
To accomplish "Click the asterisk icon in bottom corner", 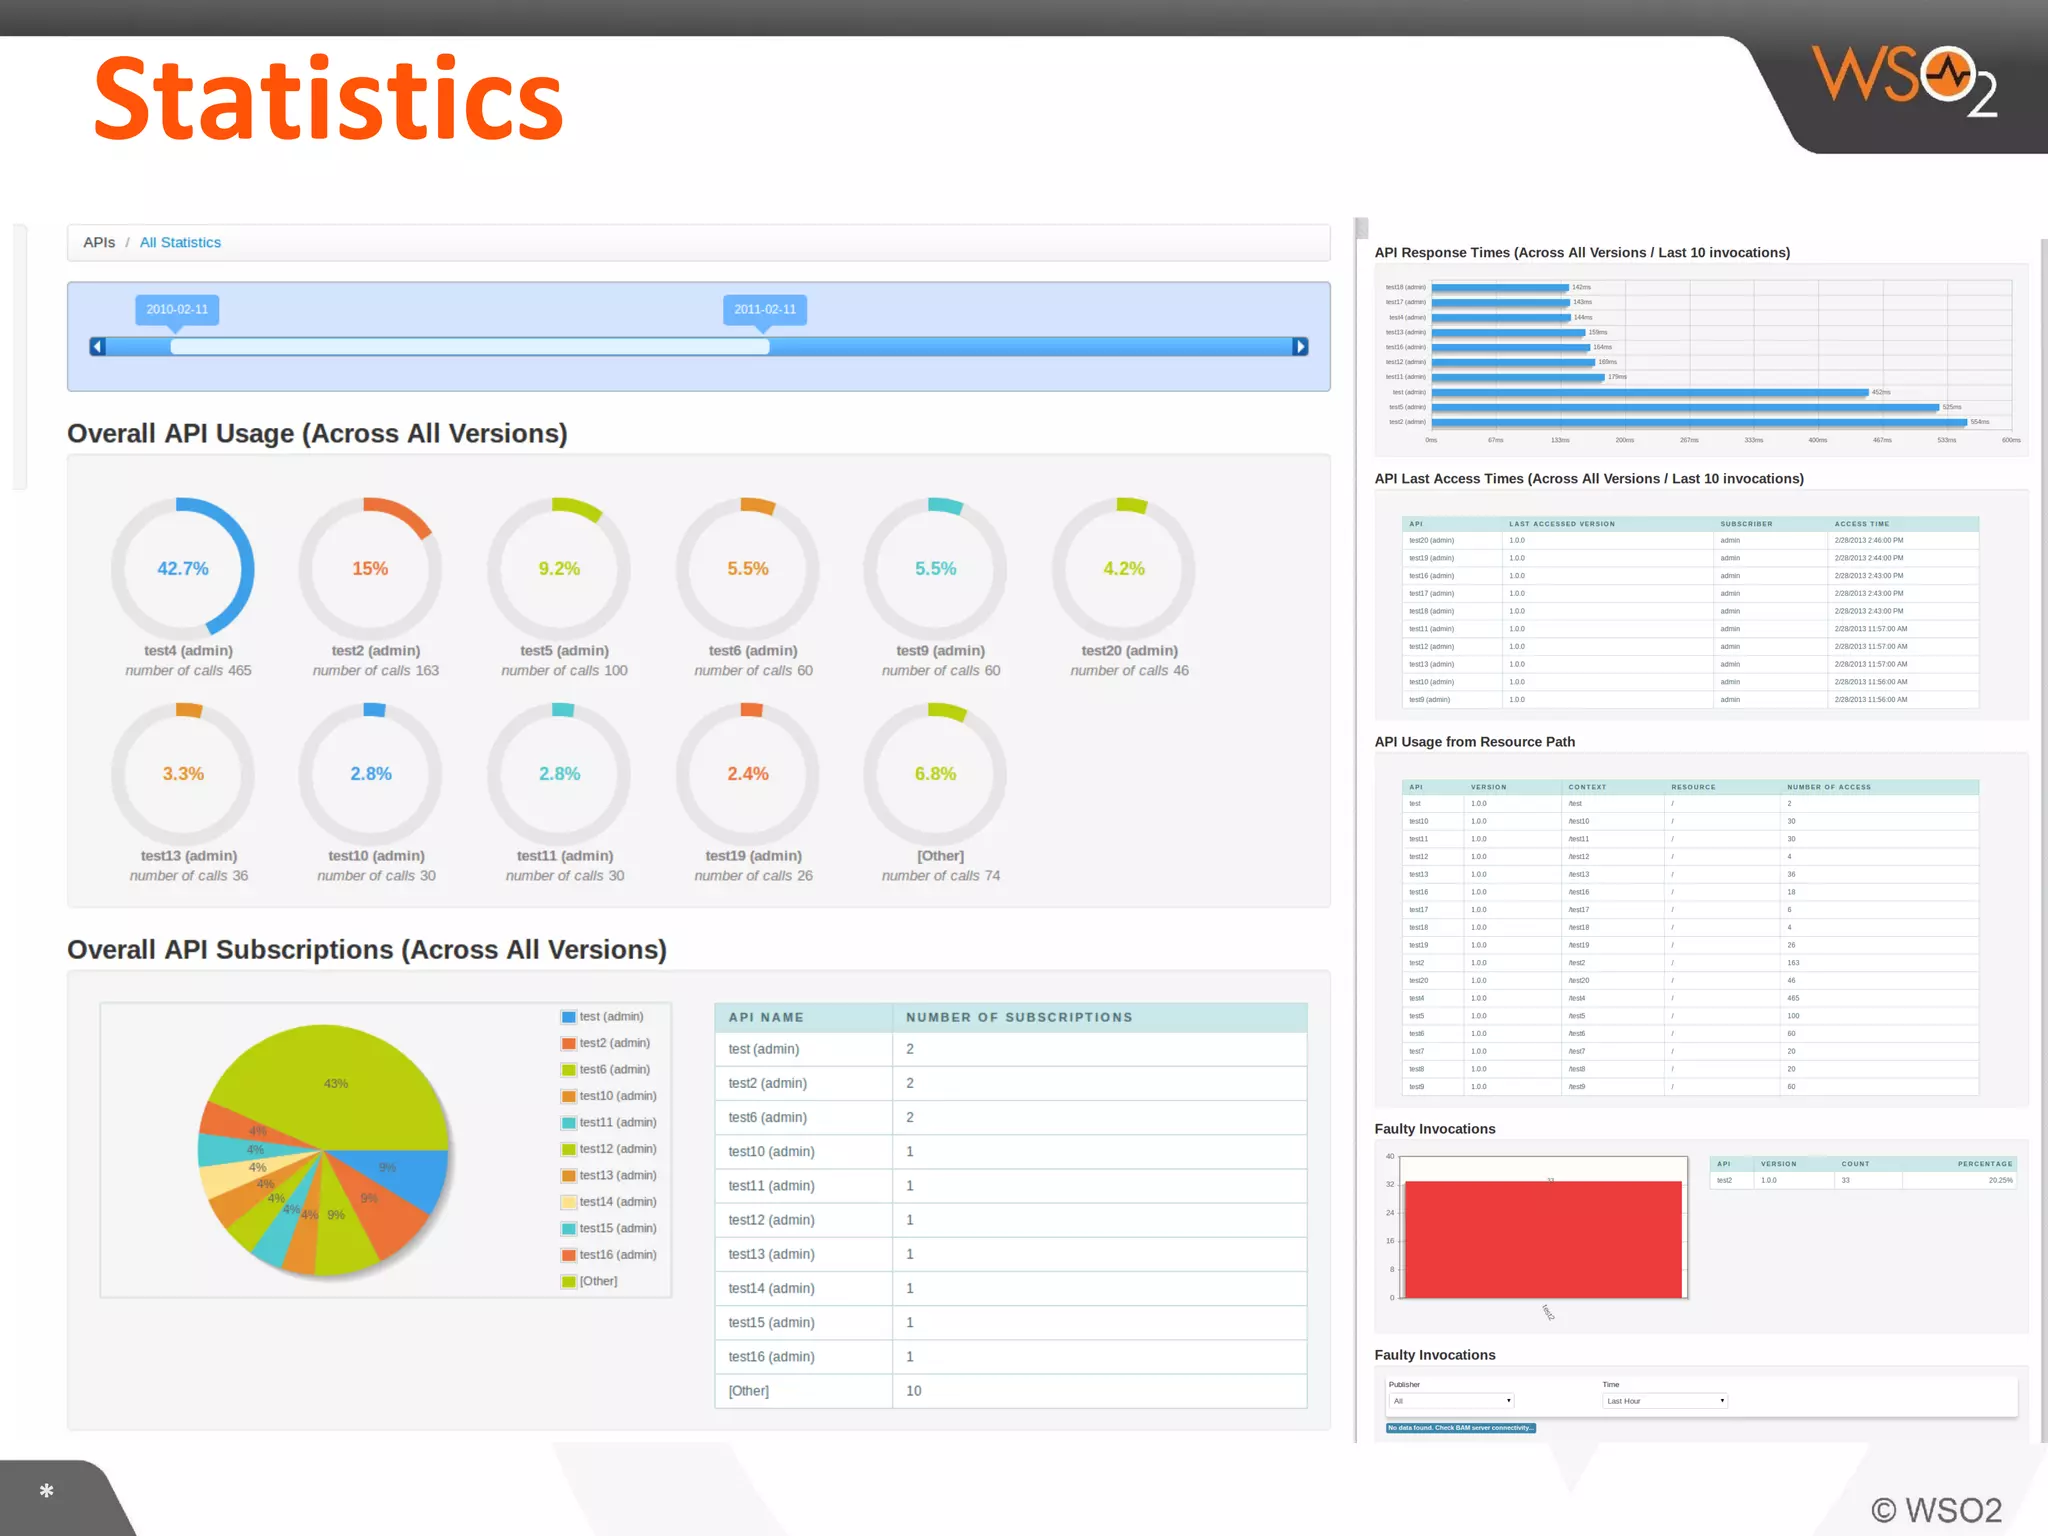I will (46, 1491).
